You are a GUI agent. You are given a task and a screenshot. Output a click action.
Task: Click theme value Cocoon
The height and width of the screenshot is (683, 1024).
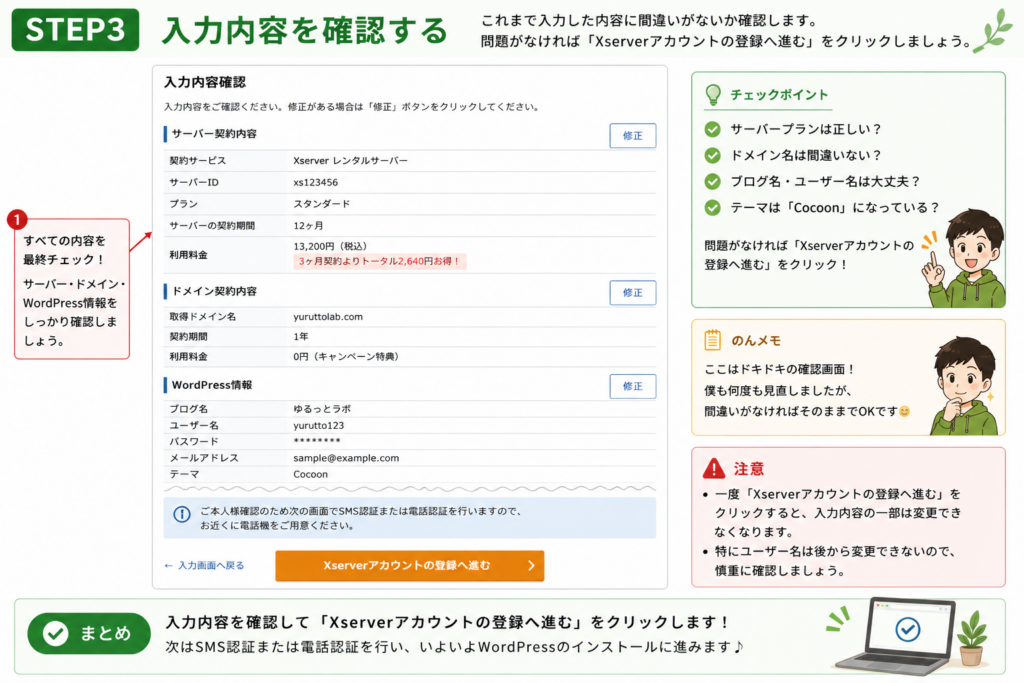pos(310,474)
